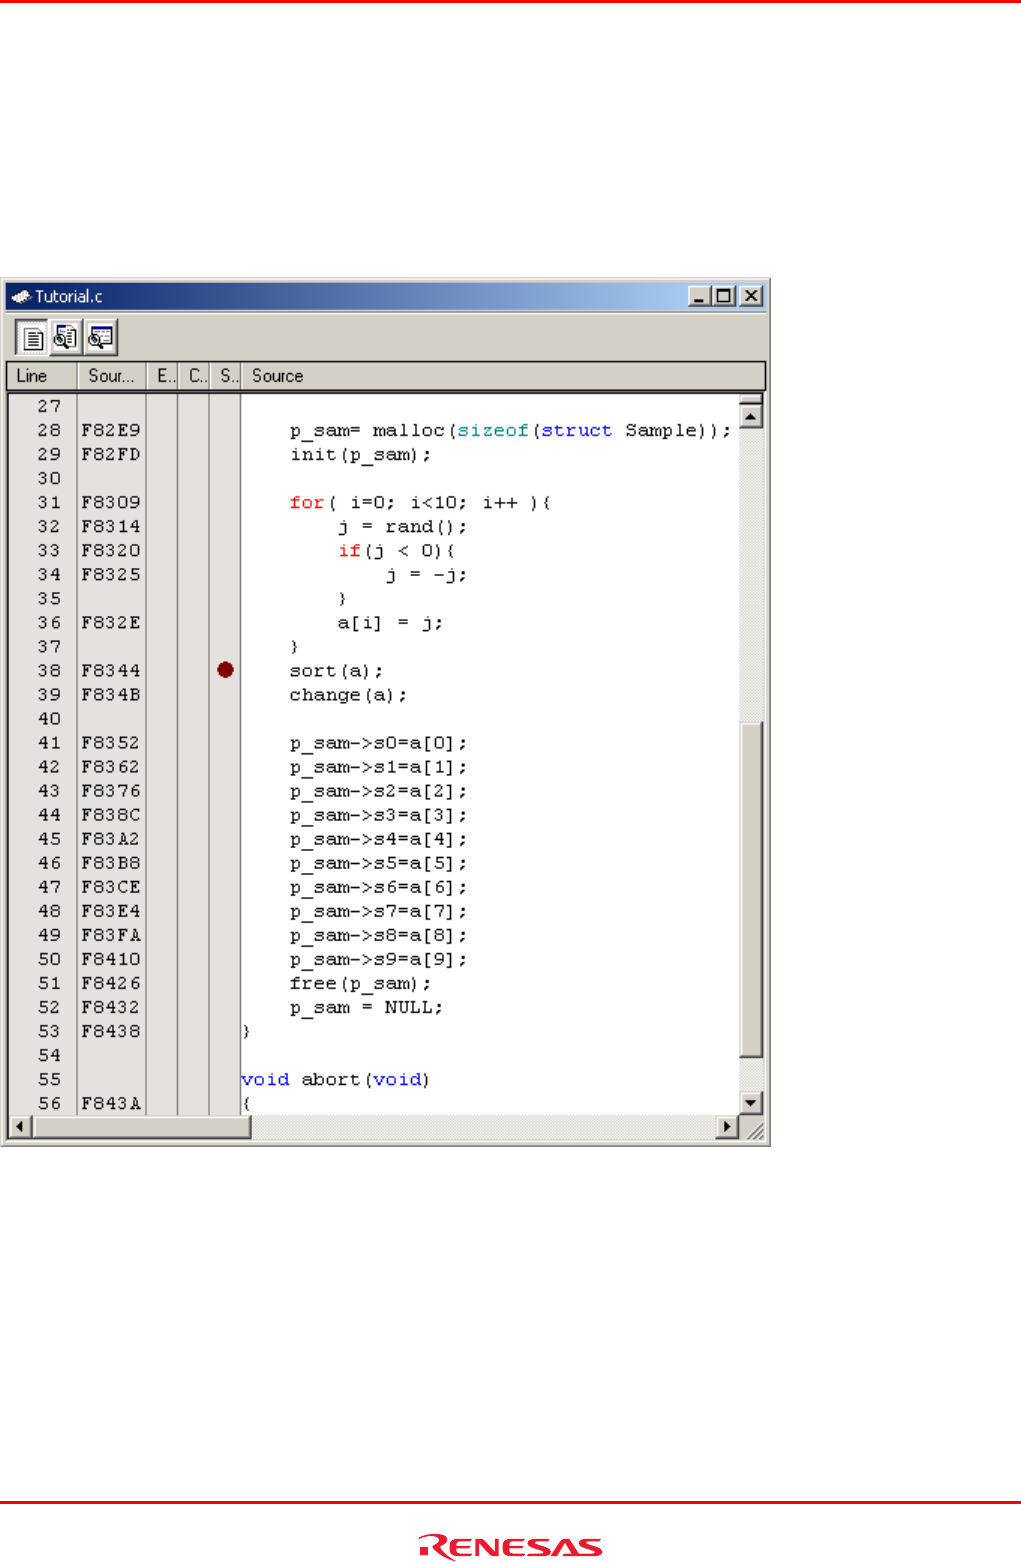
Task: Toggle breakpoint on line 39 change(a)
Action: (x=225, y=695)
